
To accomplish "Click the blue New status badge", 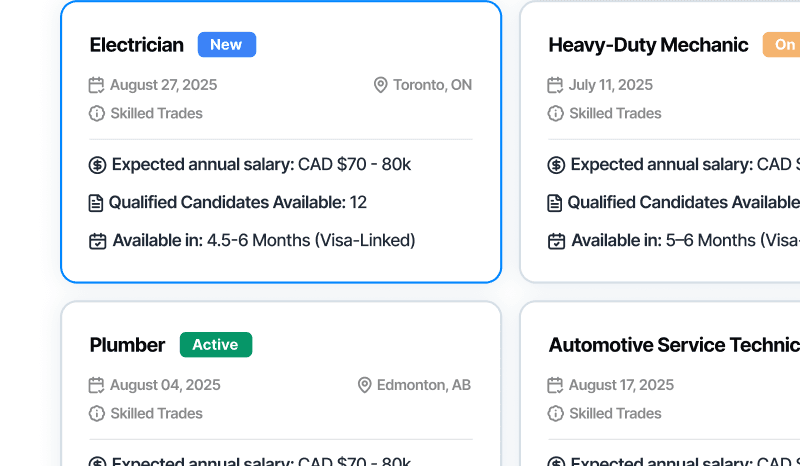I will pyautogui.click(x=227, y=45).
